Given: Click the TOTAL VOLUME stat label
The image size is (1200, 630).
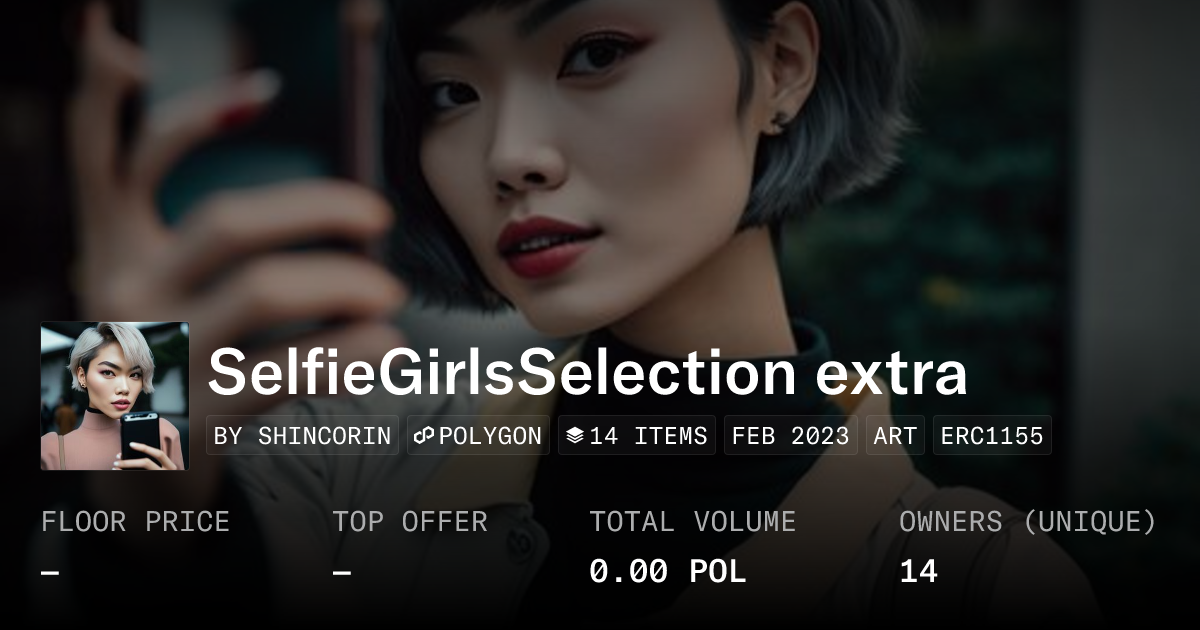Looking at the screenshot, I should pos(692,522).
